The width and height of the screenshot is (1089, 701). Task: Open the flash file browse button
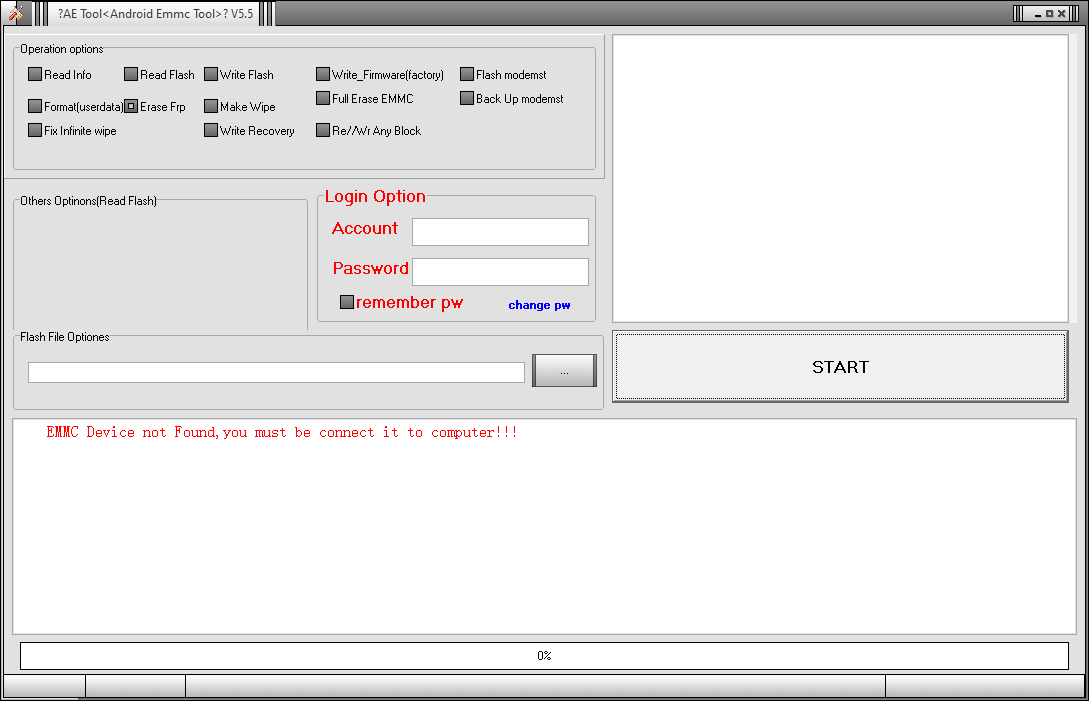[564, 370]
